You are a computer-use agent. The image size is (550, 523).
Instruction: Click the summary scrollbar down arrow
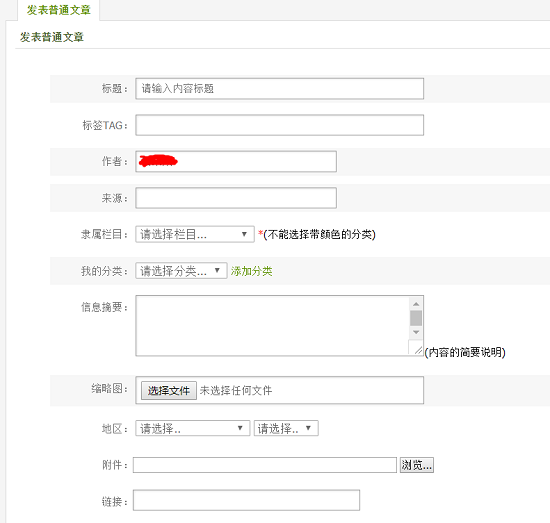(x=416, y=332)
